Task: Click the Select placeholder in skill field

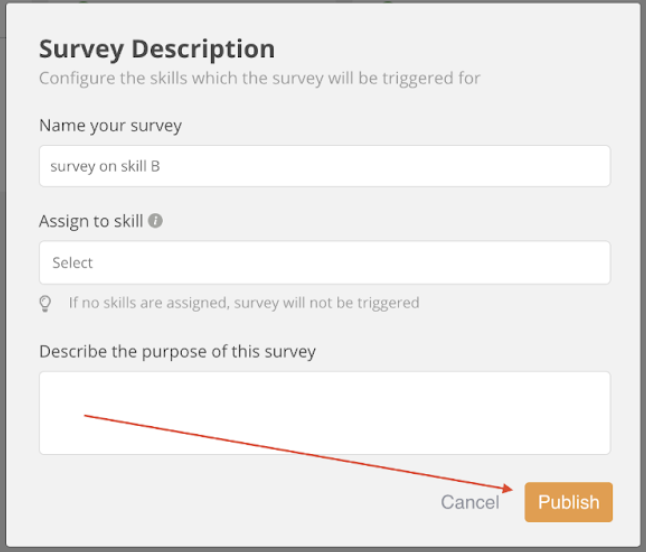Action: [73, 263]
